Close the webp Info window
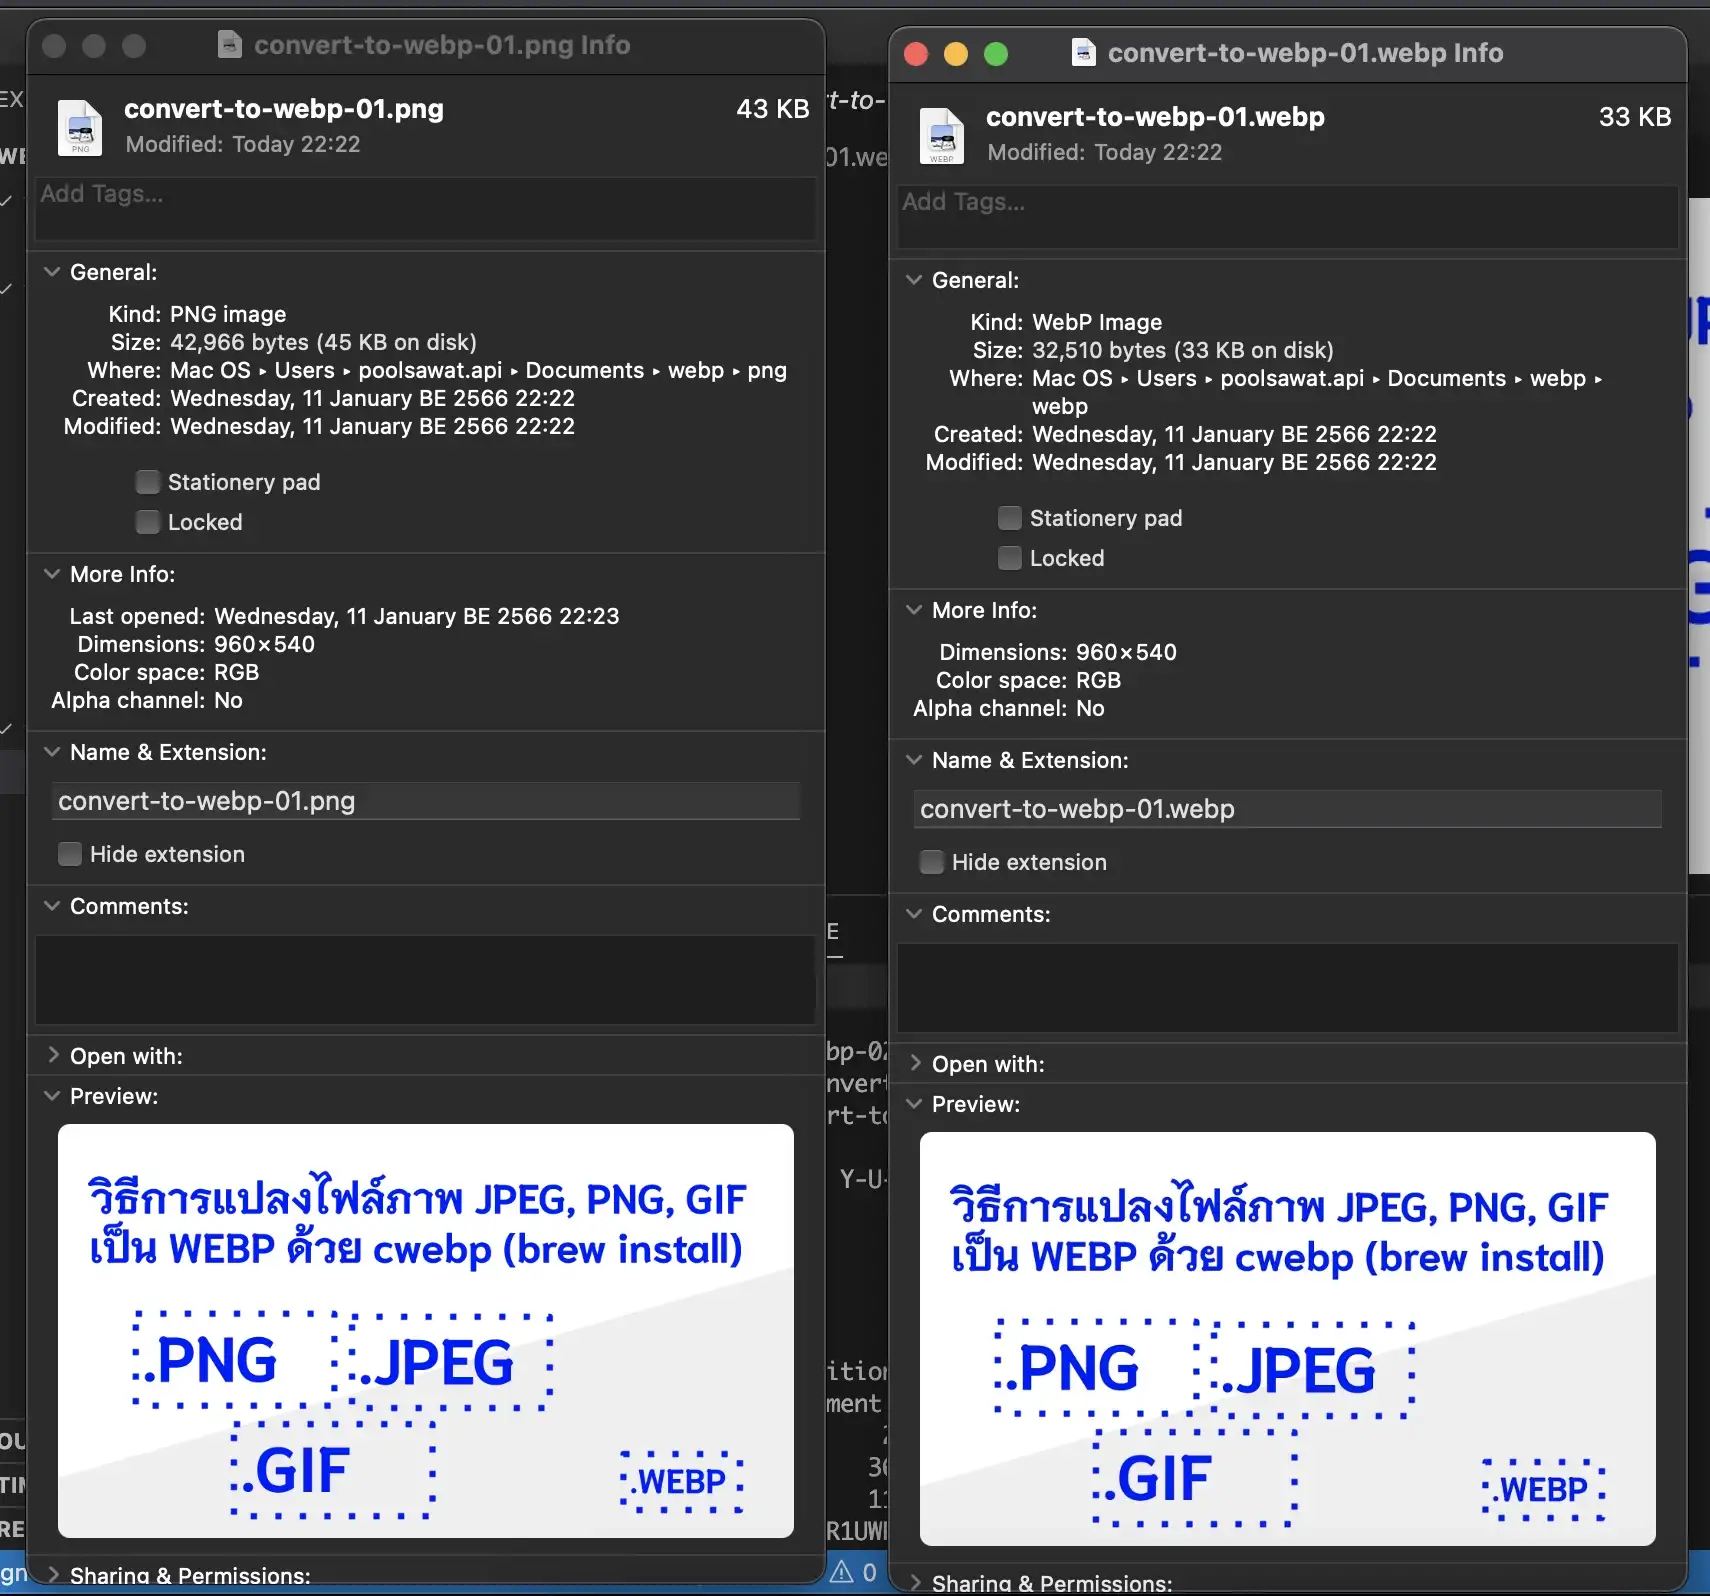The height and width of the screenshot is (1596, 1710). (916, 53)
